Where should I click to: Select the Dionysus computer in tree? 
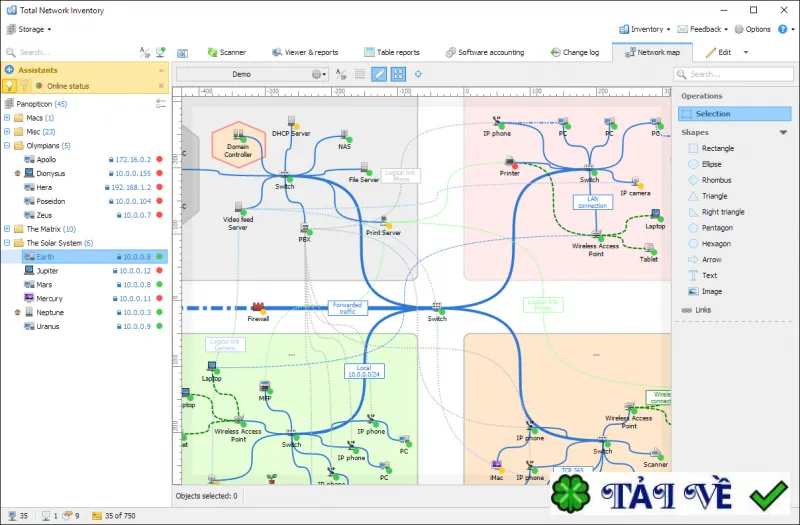[x=85, y=173]
